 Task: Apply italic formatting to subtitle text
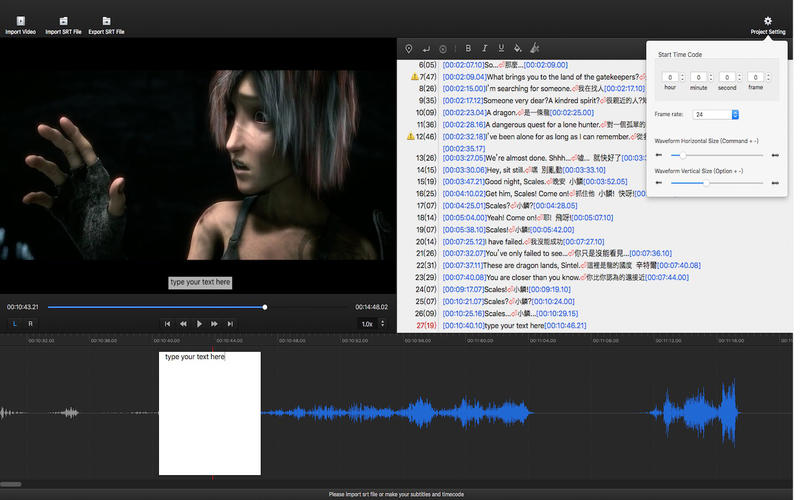(x=485, y=48)
